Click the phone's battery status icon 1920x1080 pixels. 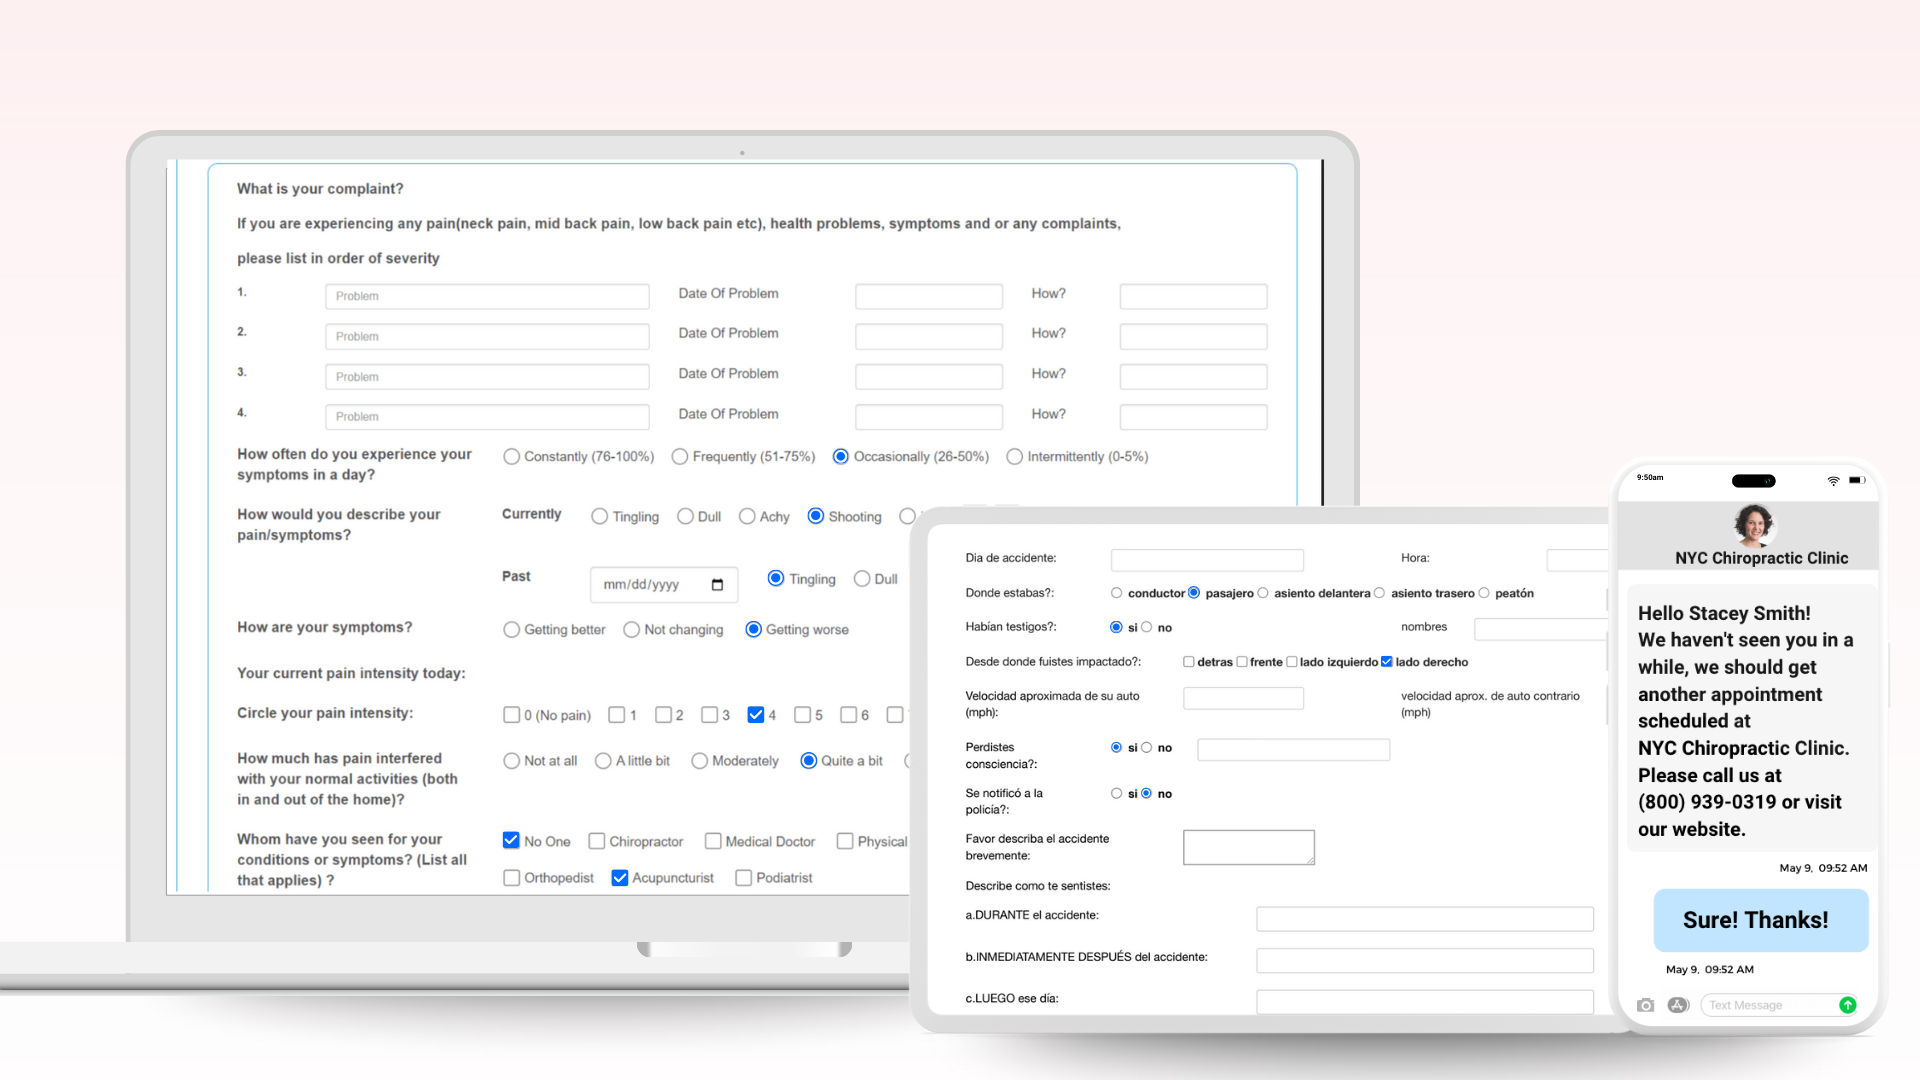pos(1856,480)
